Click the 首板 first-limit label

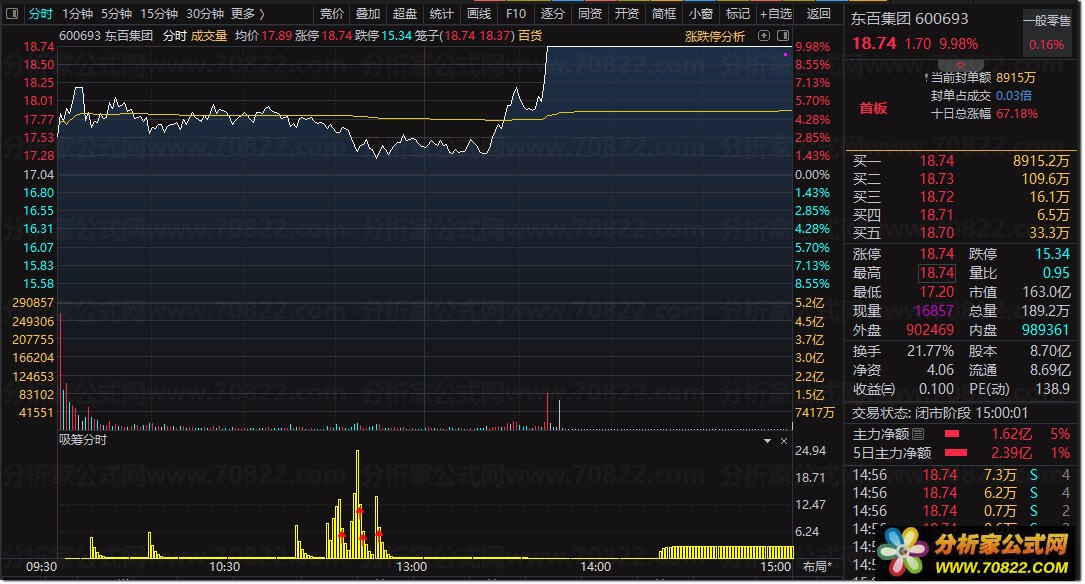pos(873,108)
